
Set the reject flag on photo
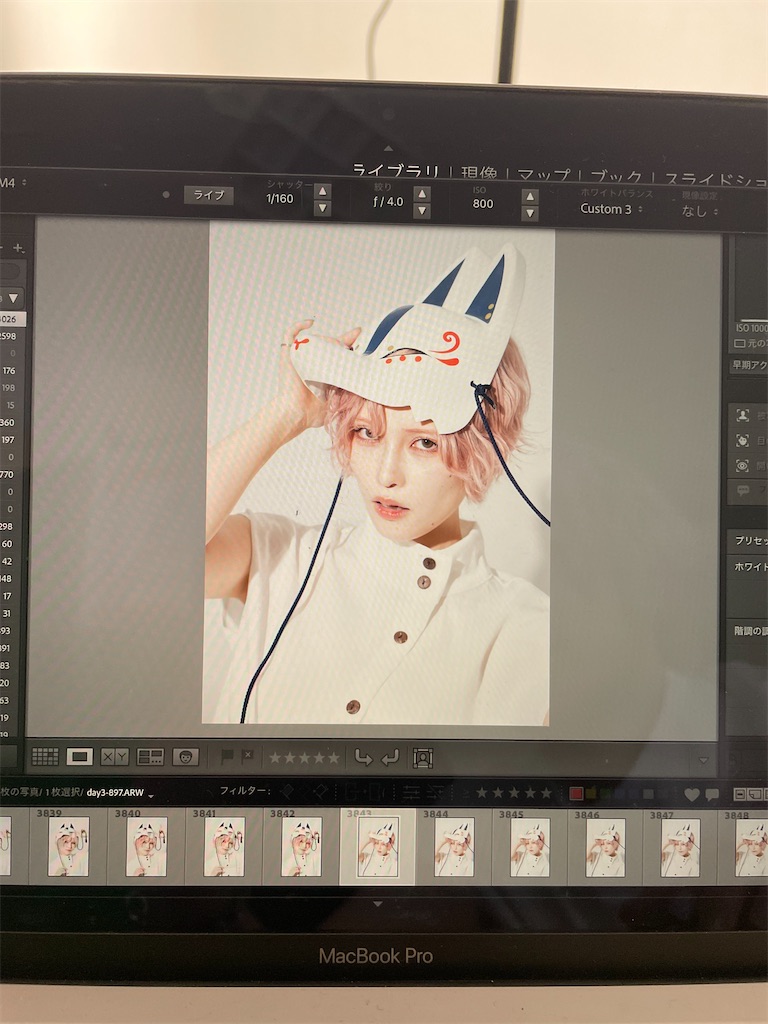pos(248,757)
